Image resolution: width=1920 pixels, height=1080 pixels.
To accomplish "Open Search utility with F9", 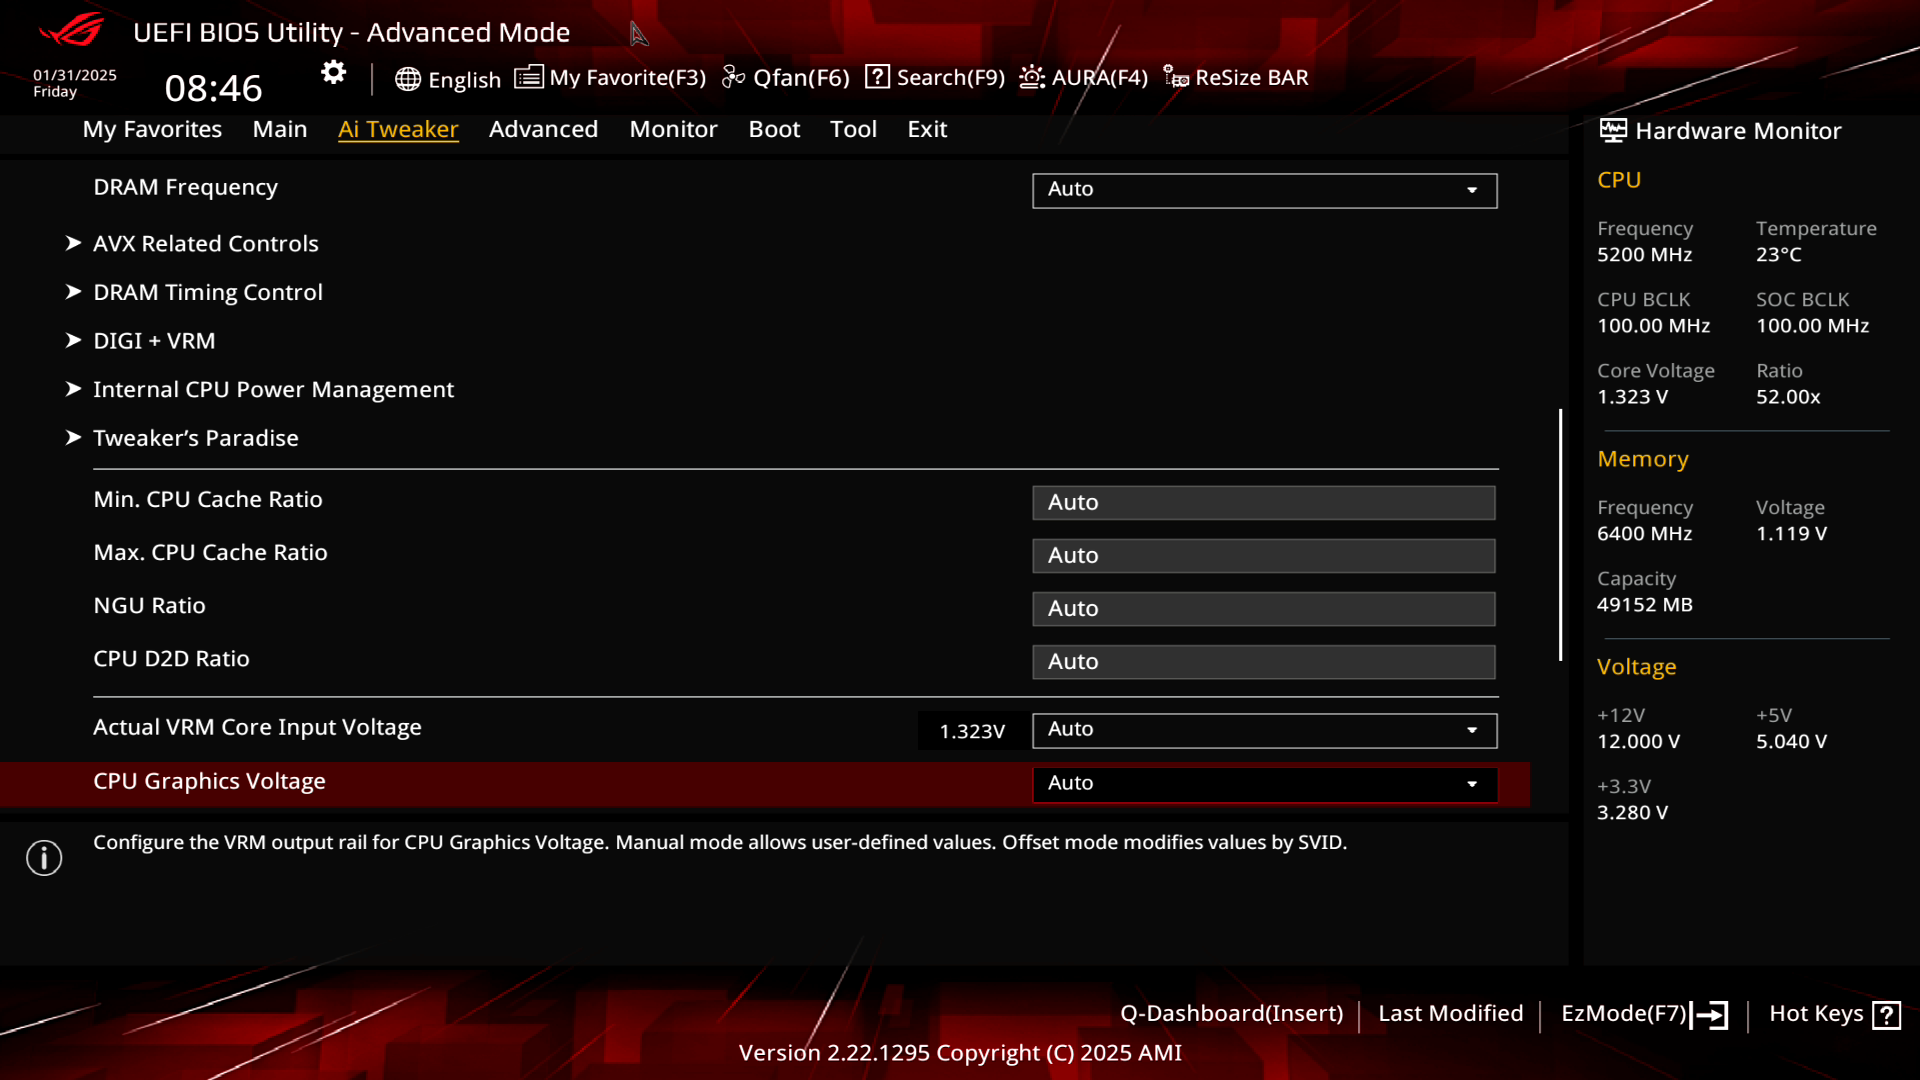I will click(935, 76).
